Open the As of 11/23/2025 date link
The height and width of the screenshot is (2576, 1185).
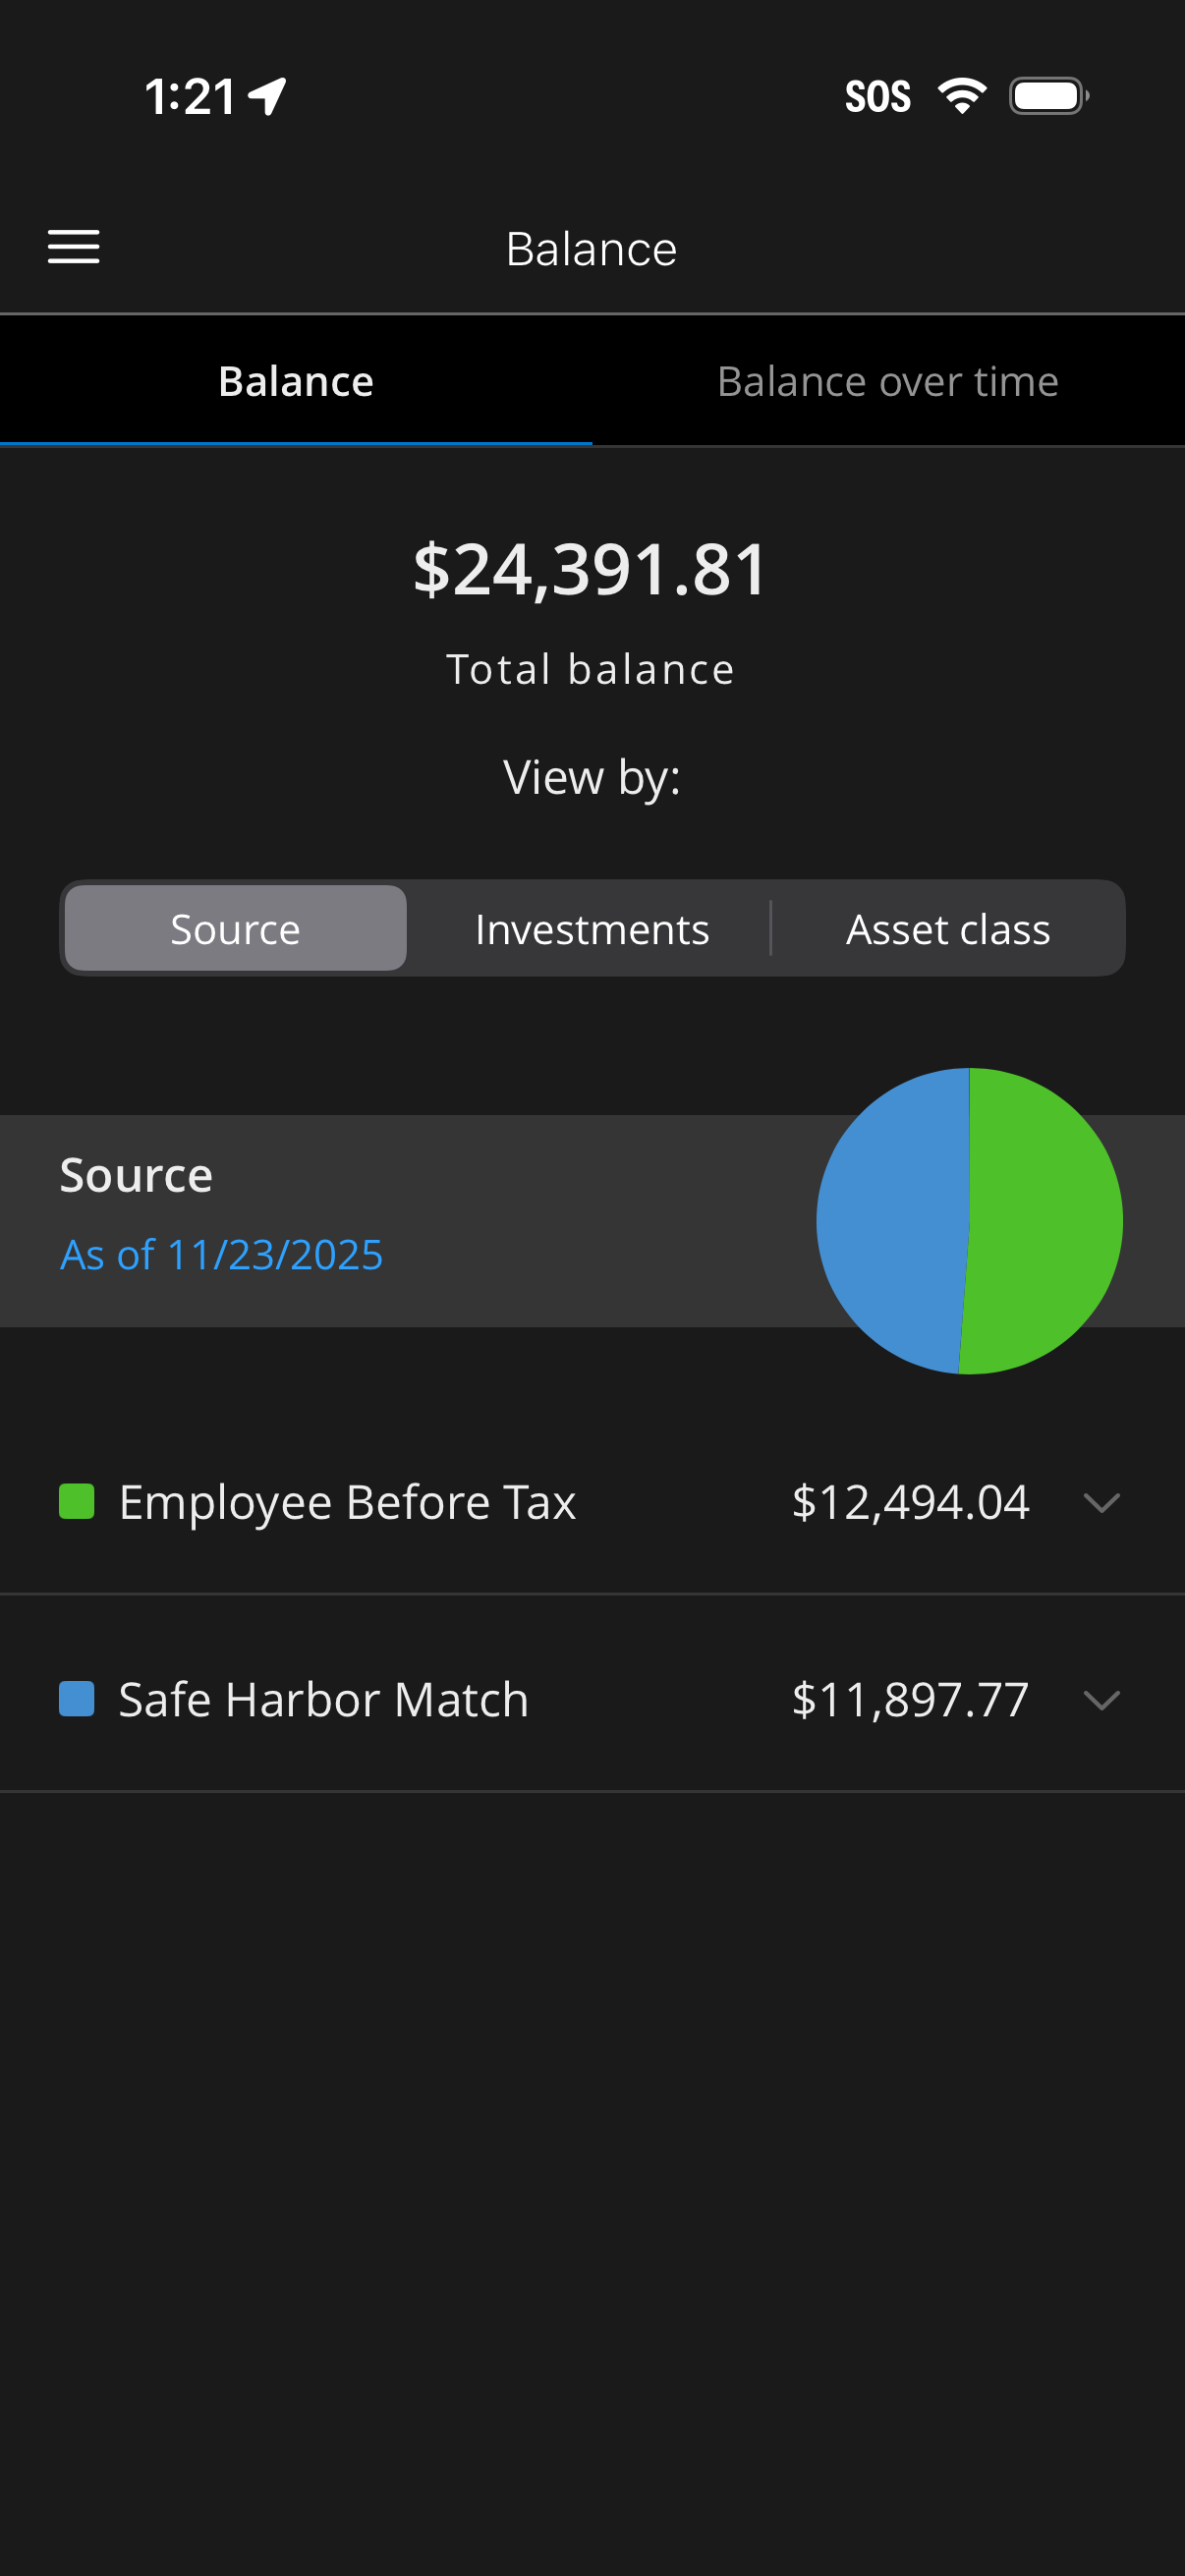(x=221, y=1255)
